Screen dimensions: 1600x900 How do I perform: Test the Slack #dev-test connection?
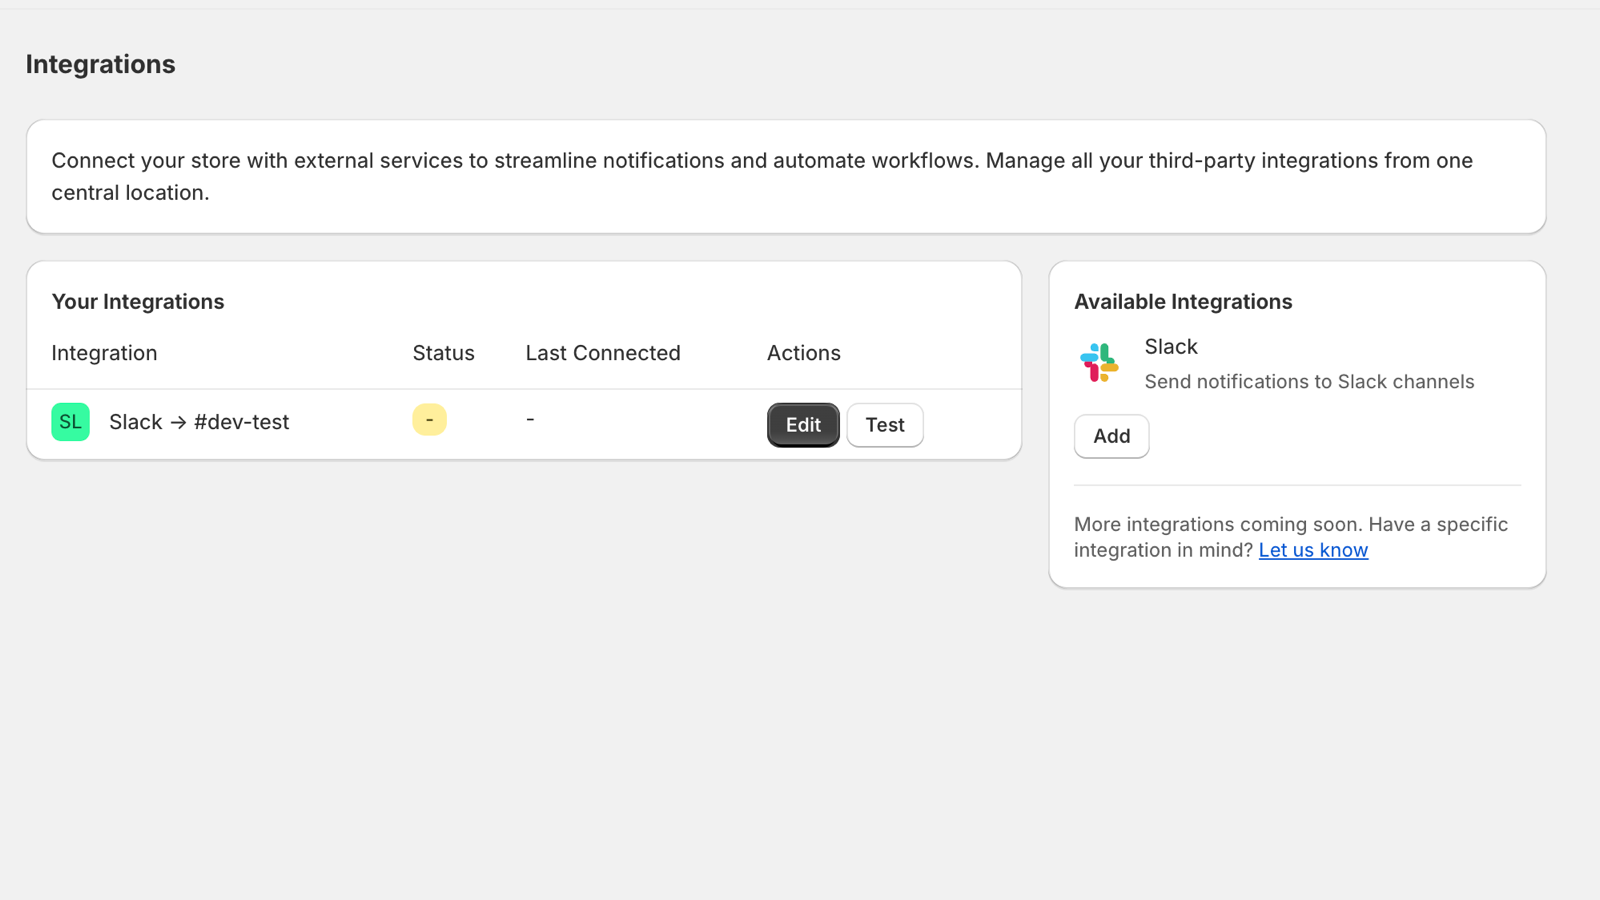pos(884,424)
